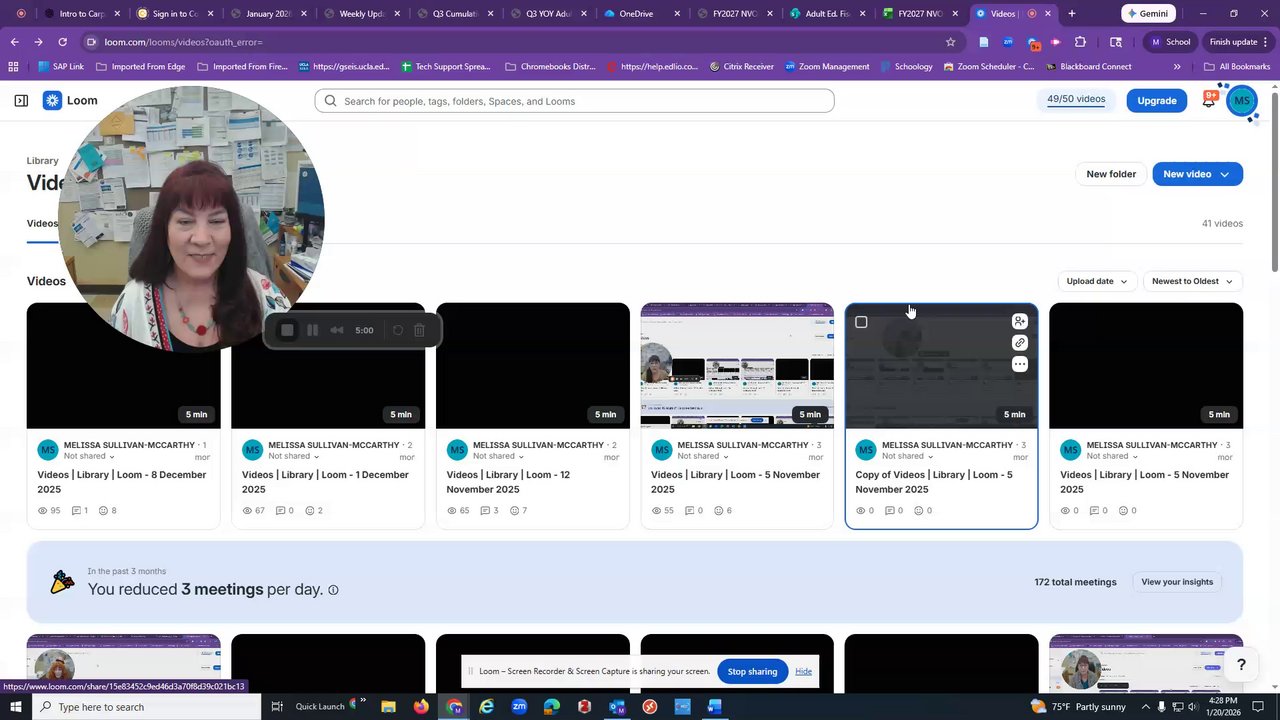This screenshot has width=1280, height=720.
Task: Reload the page
Action: point(62,42)
